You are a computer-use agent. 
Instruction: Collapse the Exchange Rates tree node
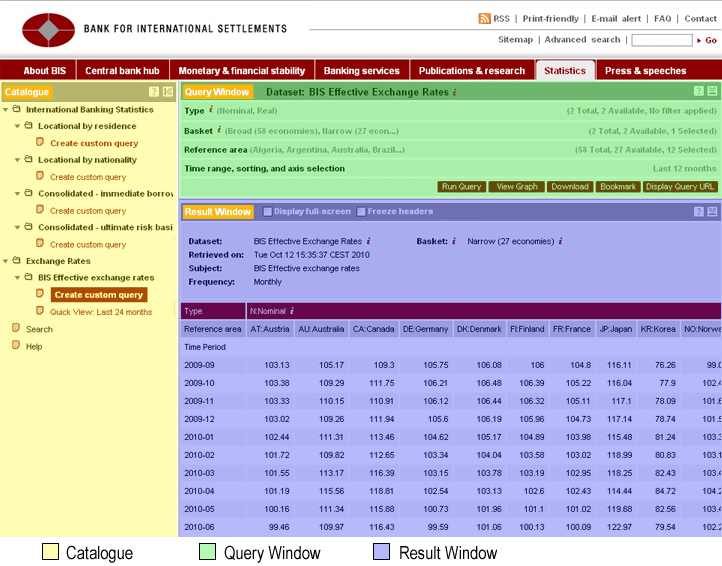[6, 261]
